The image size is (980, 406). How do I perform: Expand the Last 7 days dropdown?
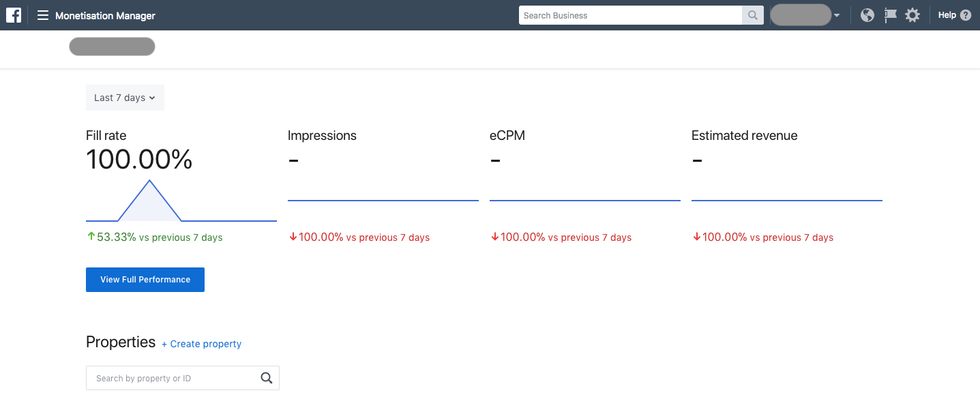coord(125,98)
